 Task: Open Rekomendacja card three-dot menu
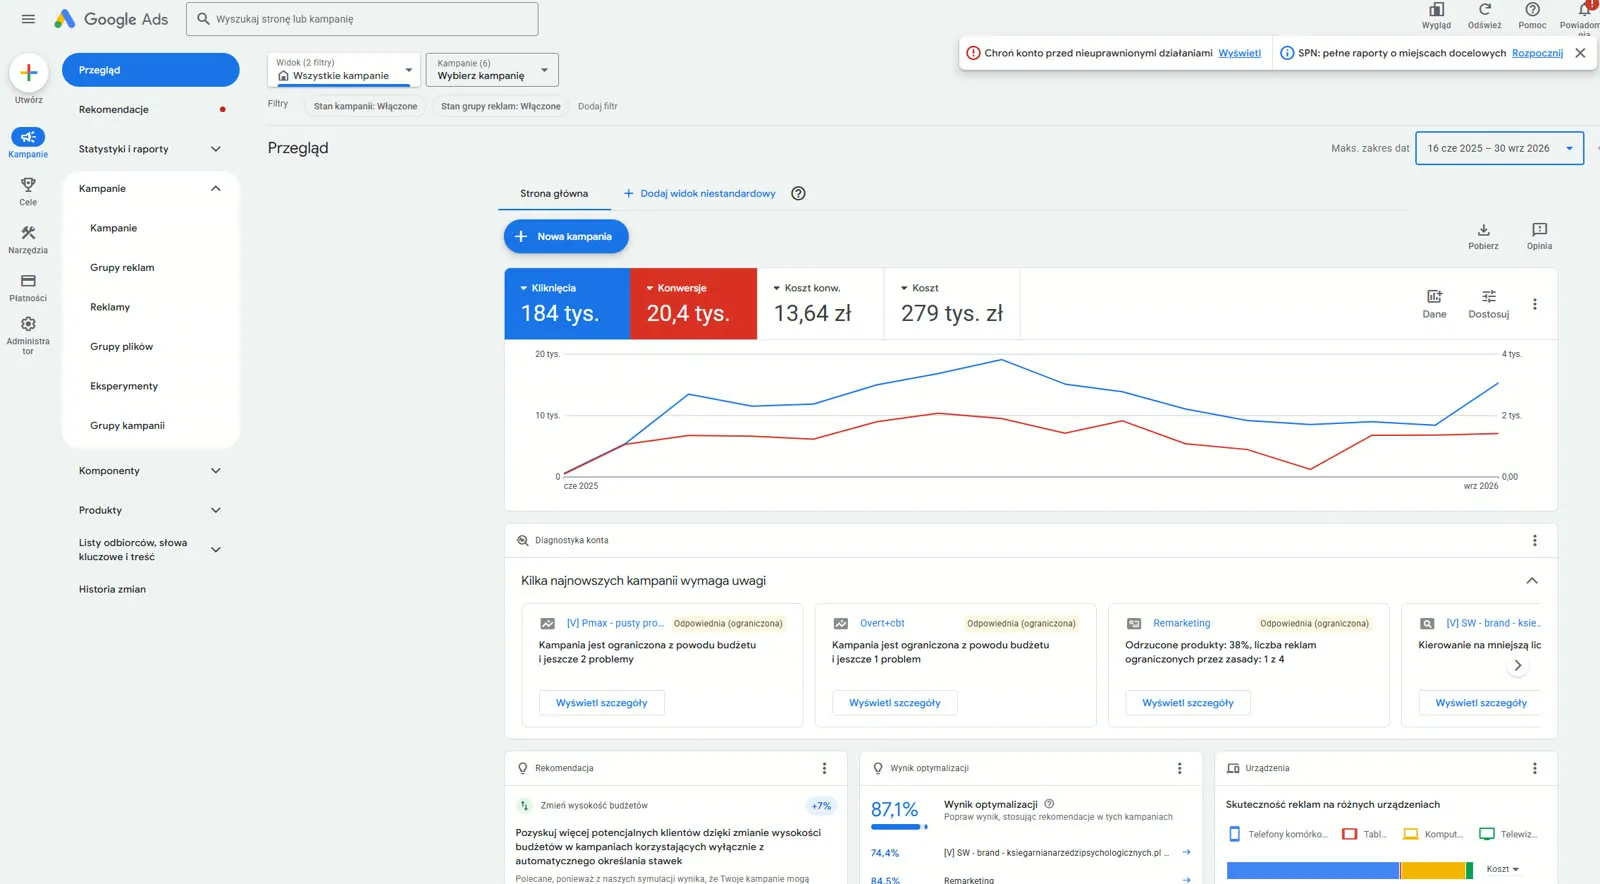tap(824, 768)
